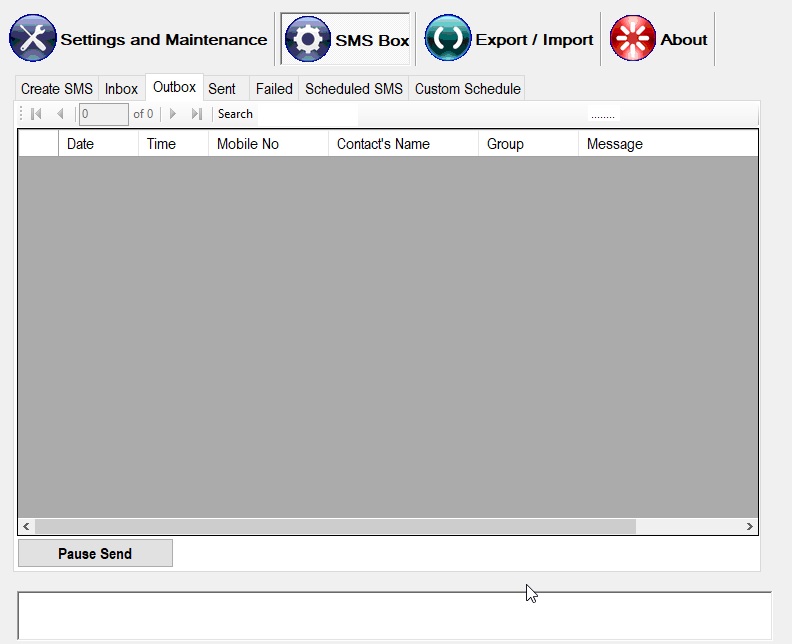Click the red About icon
The width and height of the screenshot is (792, 644).
(x=633, y=38)
